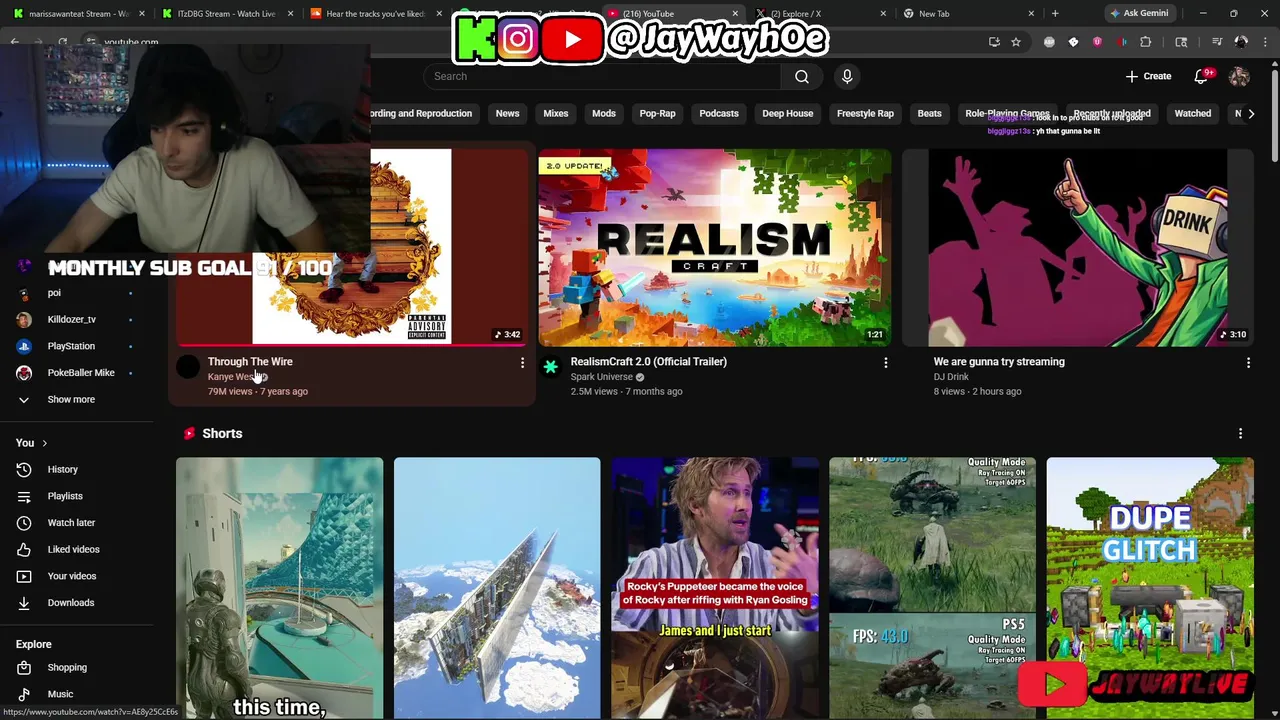
Task: Select the Deep House chip
Action: click(x=788, y=114)
